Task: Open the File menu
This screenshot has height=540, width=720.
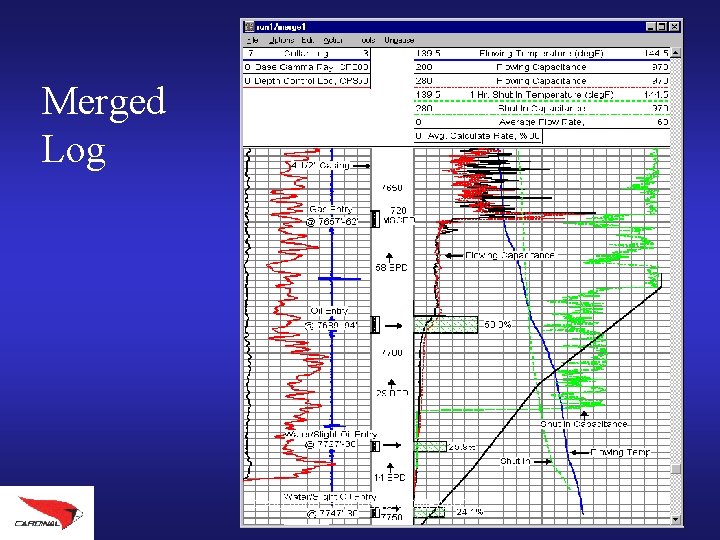Action: [x=253, y=40]
